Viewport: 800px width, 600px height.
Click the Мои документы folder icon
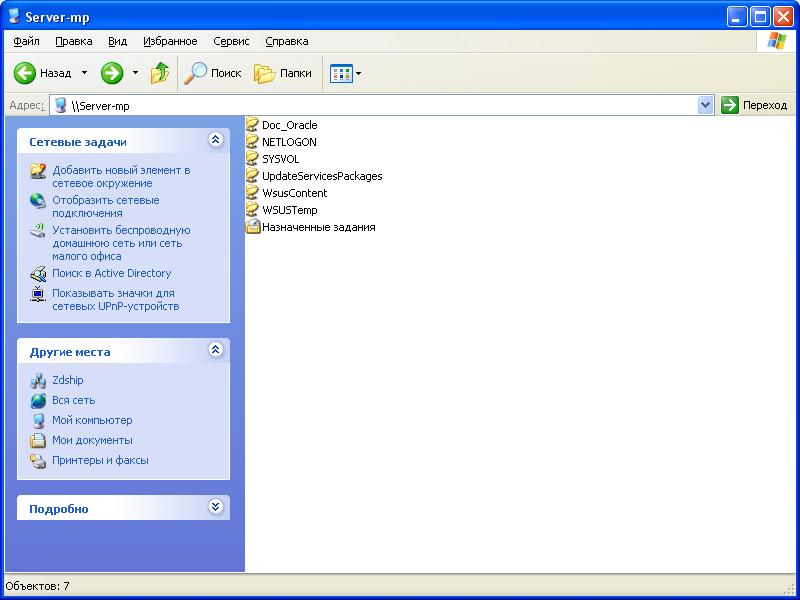click(38, 440)
